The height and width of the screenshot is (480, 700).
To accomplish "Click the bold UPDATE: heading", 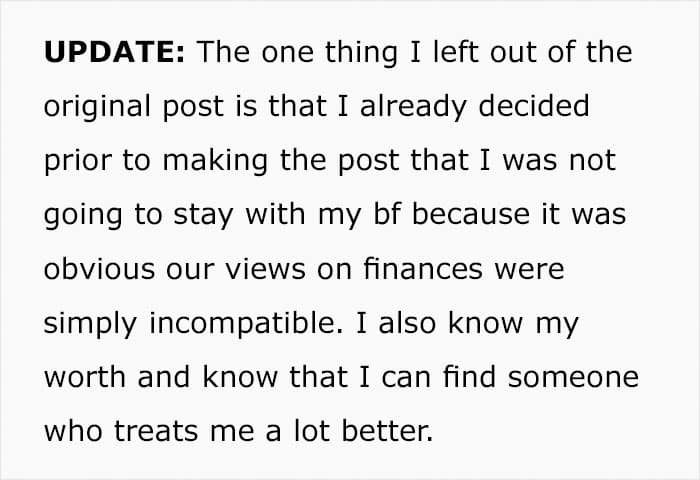I will pyautogui.click(x=114, y=52).
